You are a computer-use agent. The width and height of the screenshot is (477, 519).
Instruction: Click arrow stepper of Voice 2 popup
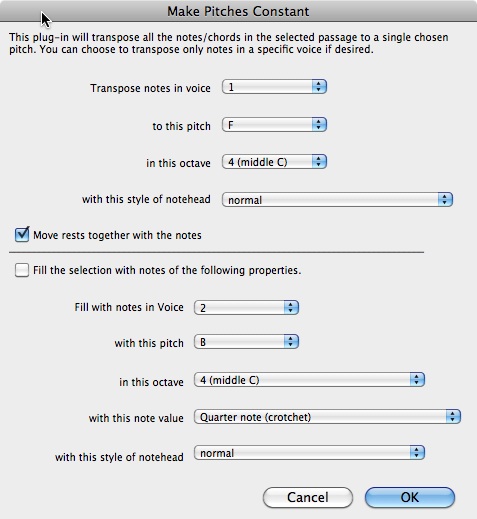(x=291, y=307)
